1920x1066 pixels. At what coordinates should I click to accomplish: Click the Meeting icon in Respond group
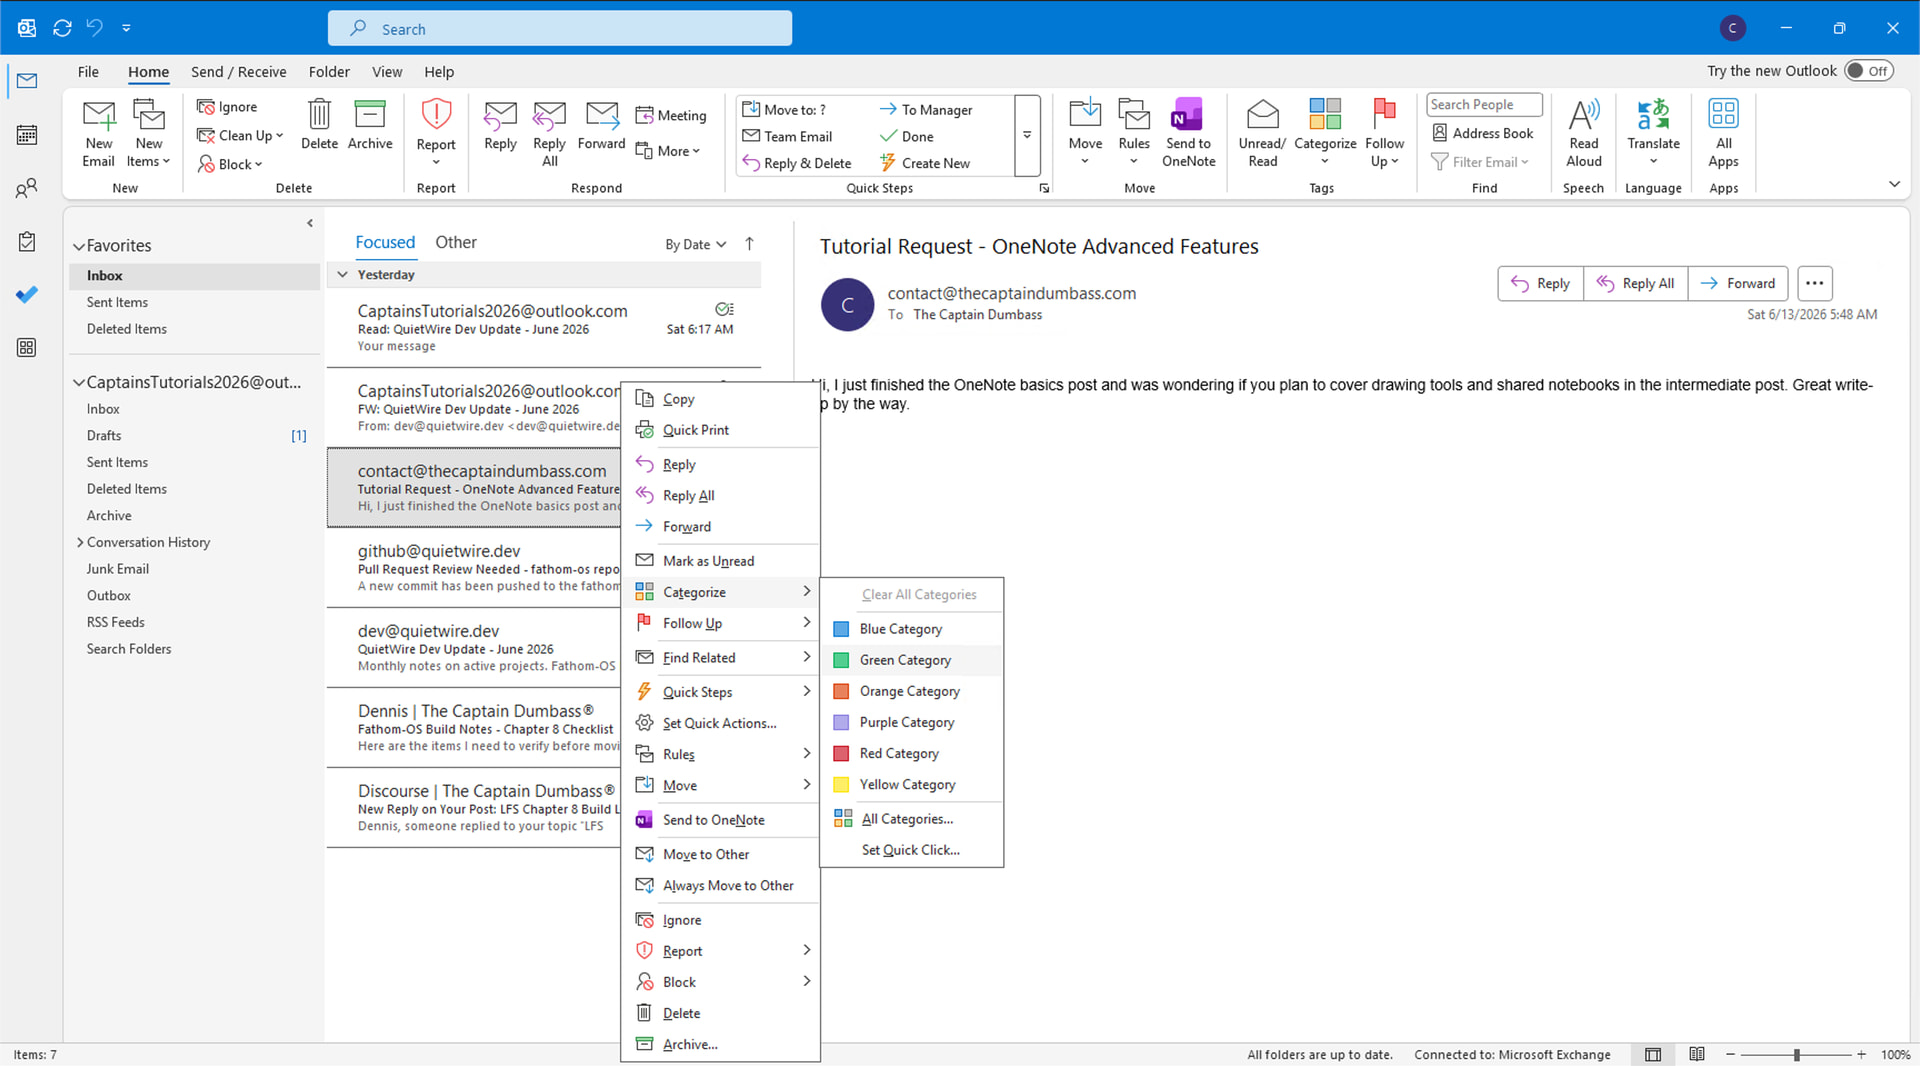coord(645,115)
